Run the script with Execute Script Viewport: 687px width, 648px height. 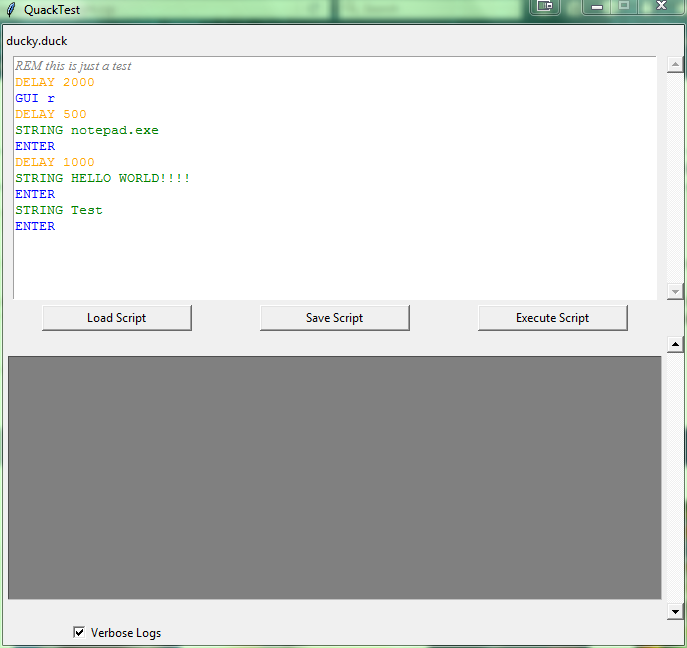point(552,318)
